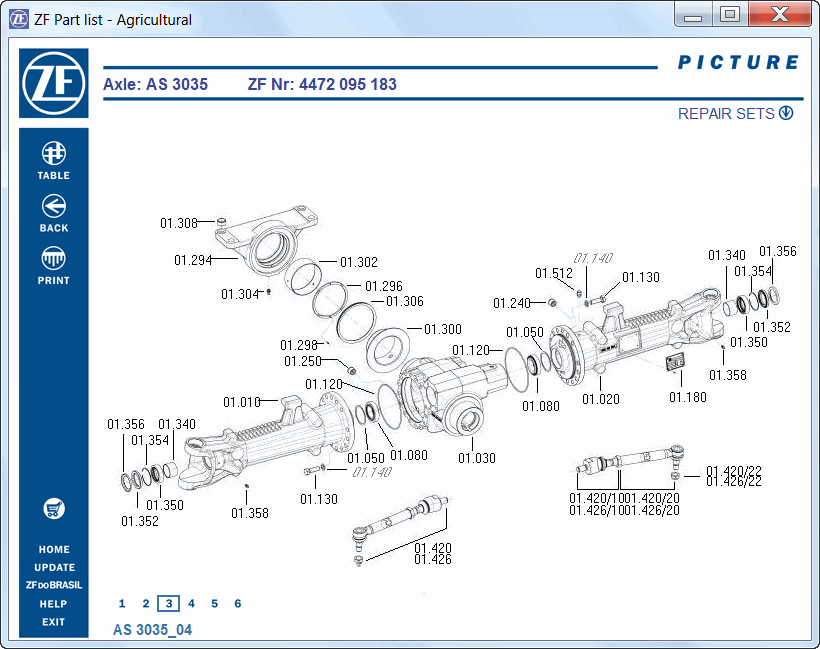Click part number 01.180 label
This screenshot has height=649, width=820.
pos(687,398)
